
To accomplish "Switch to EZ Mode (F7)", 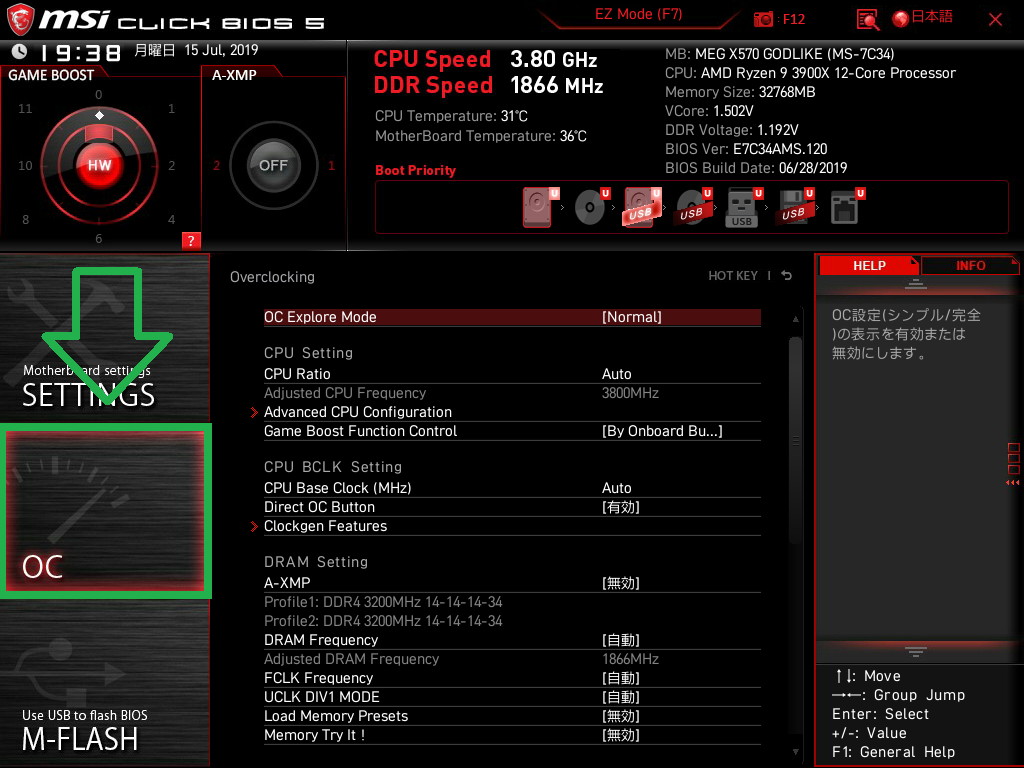I will [x=638, y=14].
